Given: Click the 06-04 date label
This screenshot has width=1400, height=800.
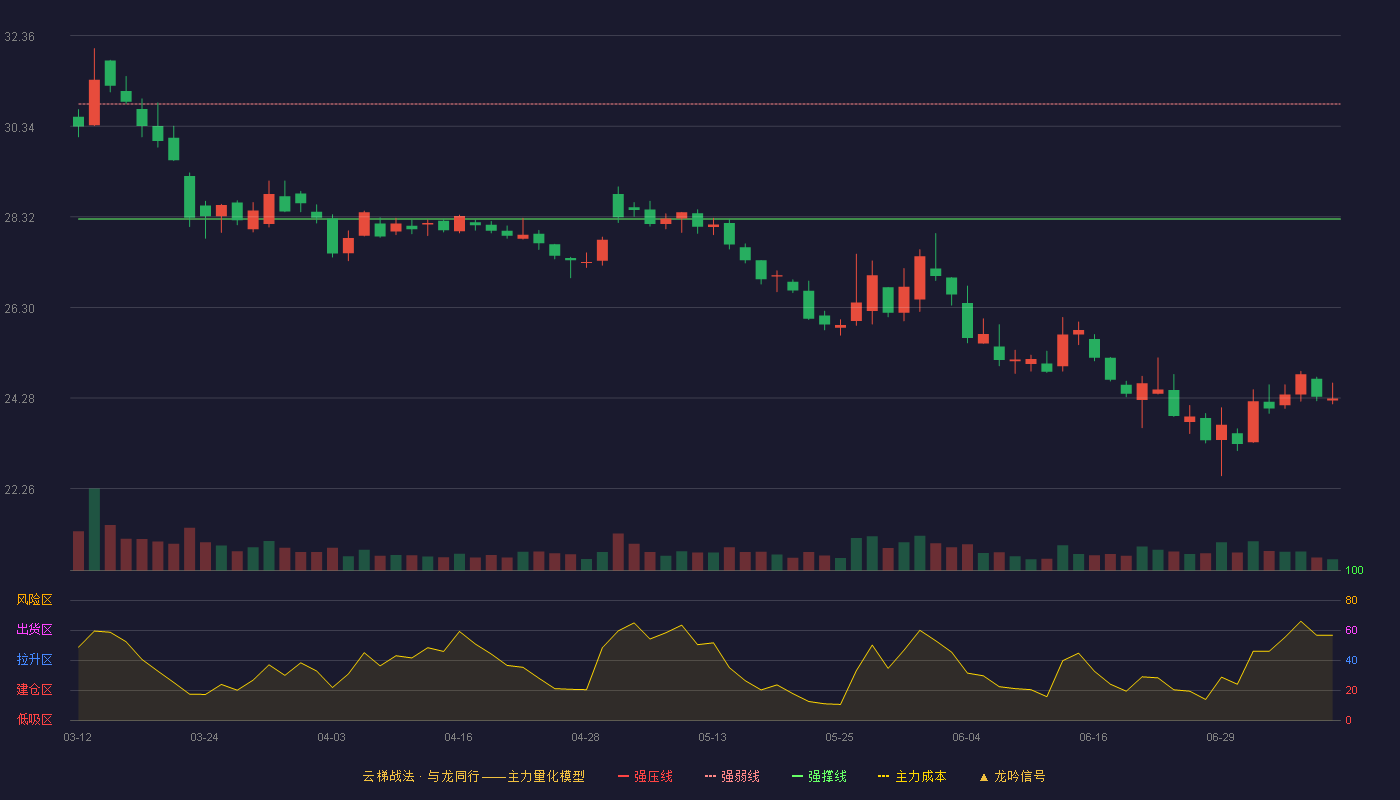Looking at the screenshot, I should point(966,737).
